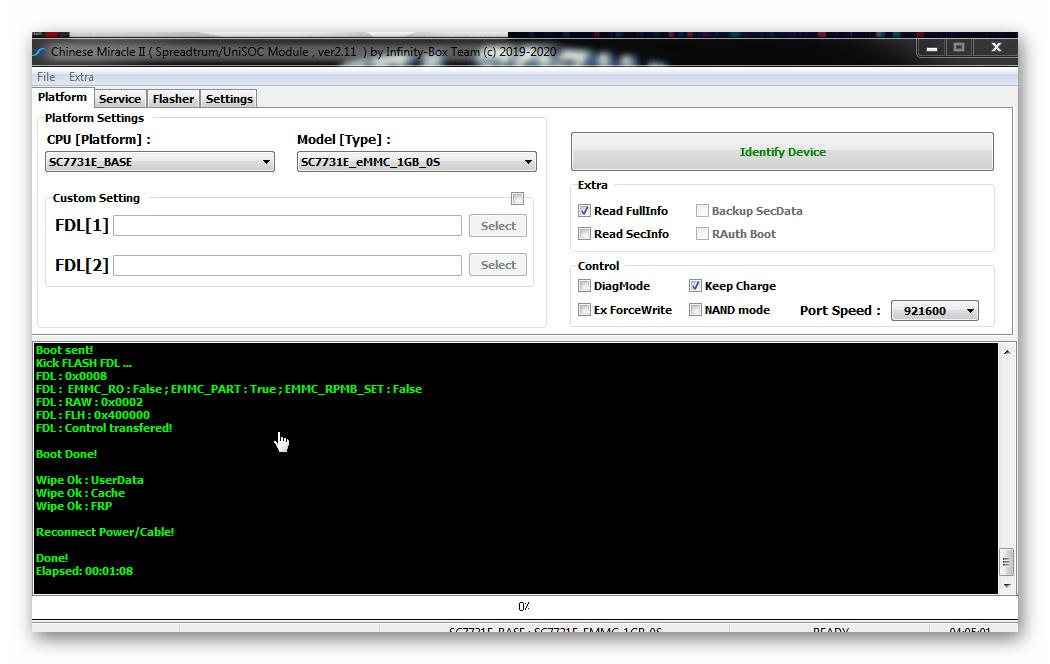Maximize the Chinese Miracle II window
Image resolution: width=1050 pixels, height=664 pixels.
[x=959, y=48]
